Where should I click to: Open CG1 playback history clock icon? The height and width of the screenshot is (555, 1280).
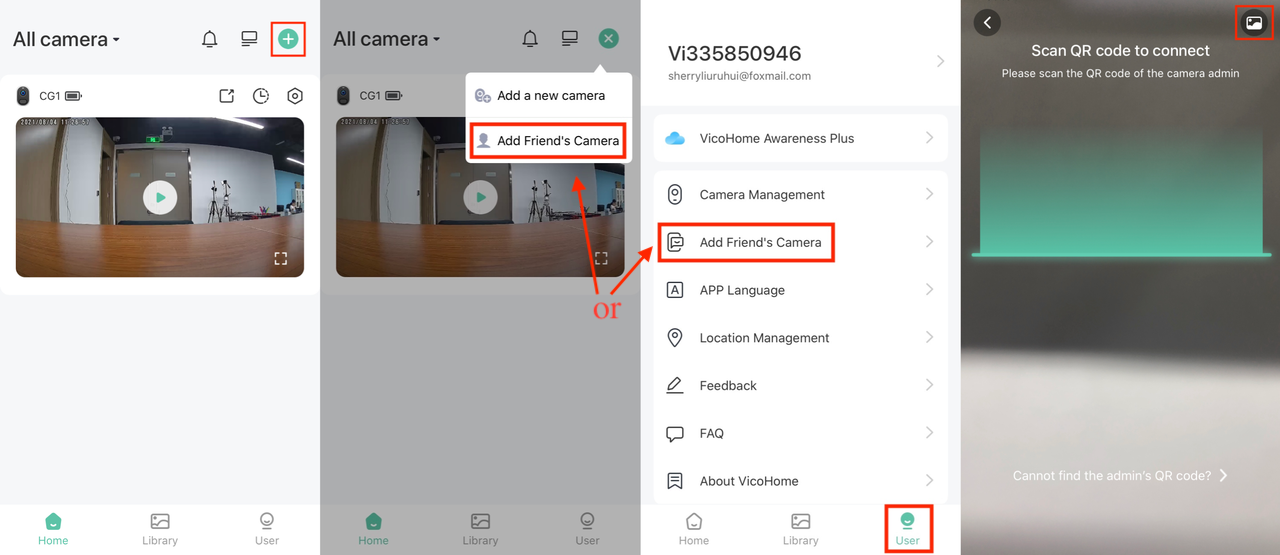261,96
